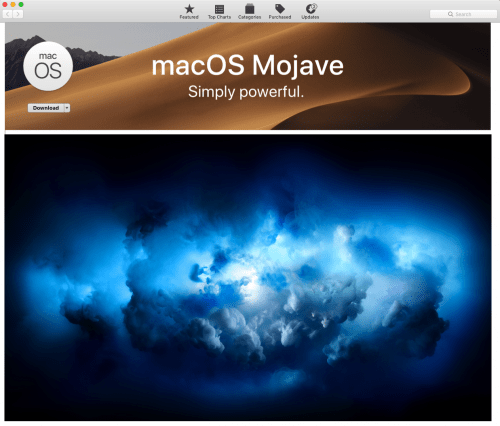This screenshot has height=426, width=500.
Task: Minimize the App Store window
Action: 13,4
